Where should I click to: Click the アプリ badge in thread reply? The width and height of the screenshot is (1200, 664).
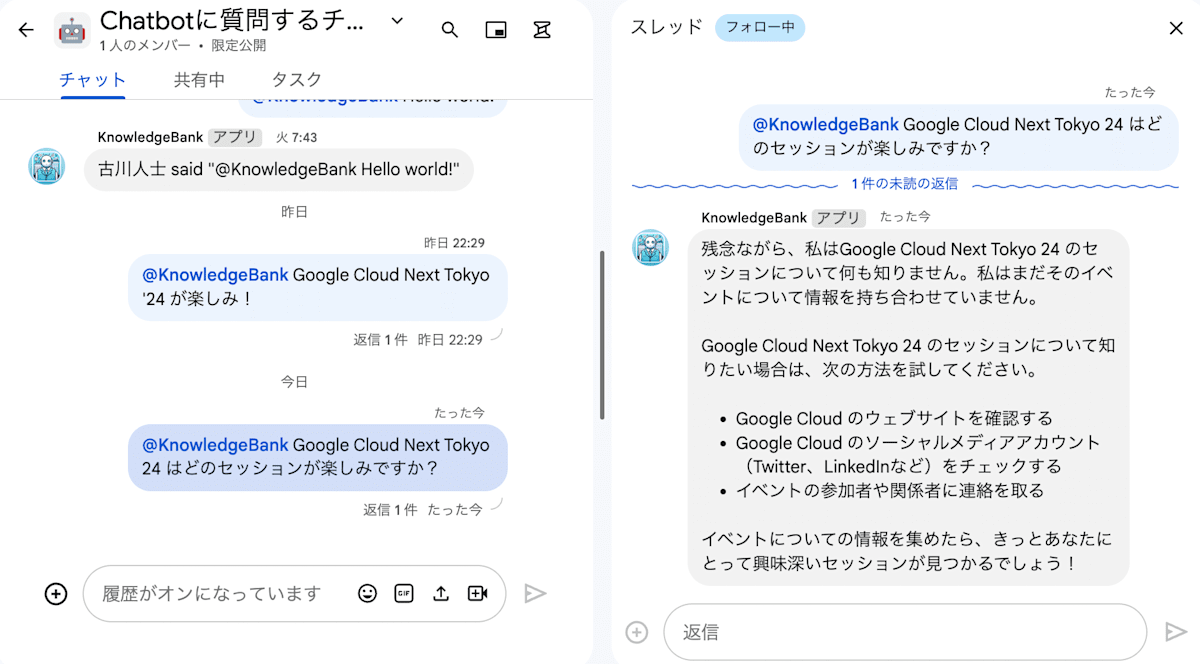pyautogui.click(x=838, y=217)
